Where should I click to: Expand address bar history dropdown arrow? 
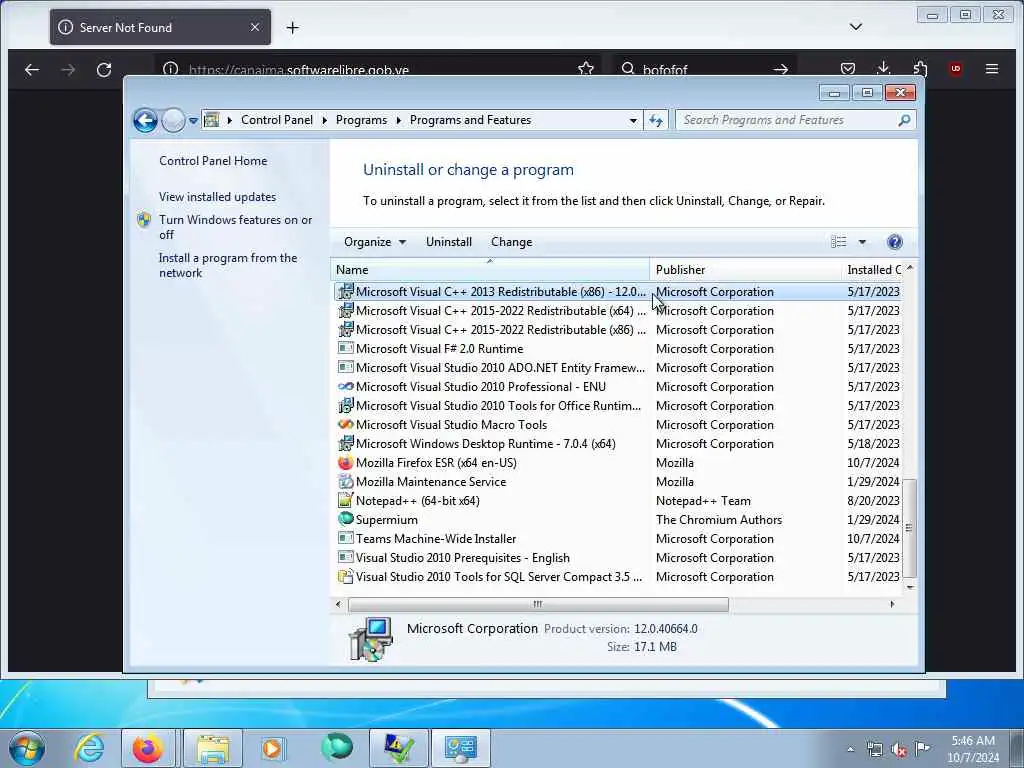coord(633,121)
